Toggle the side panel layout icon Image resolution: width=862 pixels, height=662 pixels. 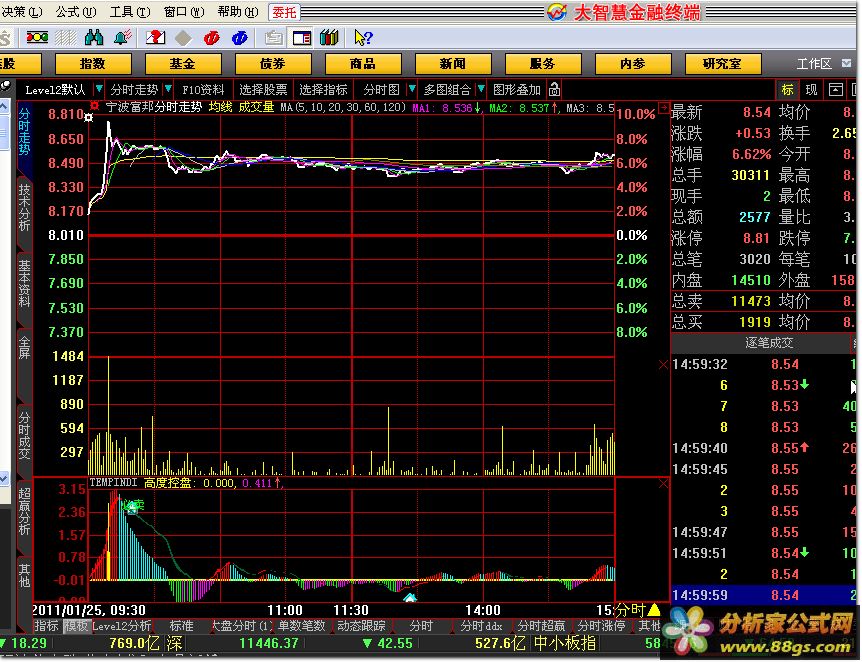(302, 38)
